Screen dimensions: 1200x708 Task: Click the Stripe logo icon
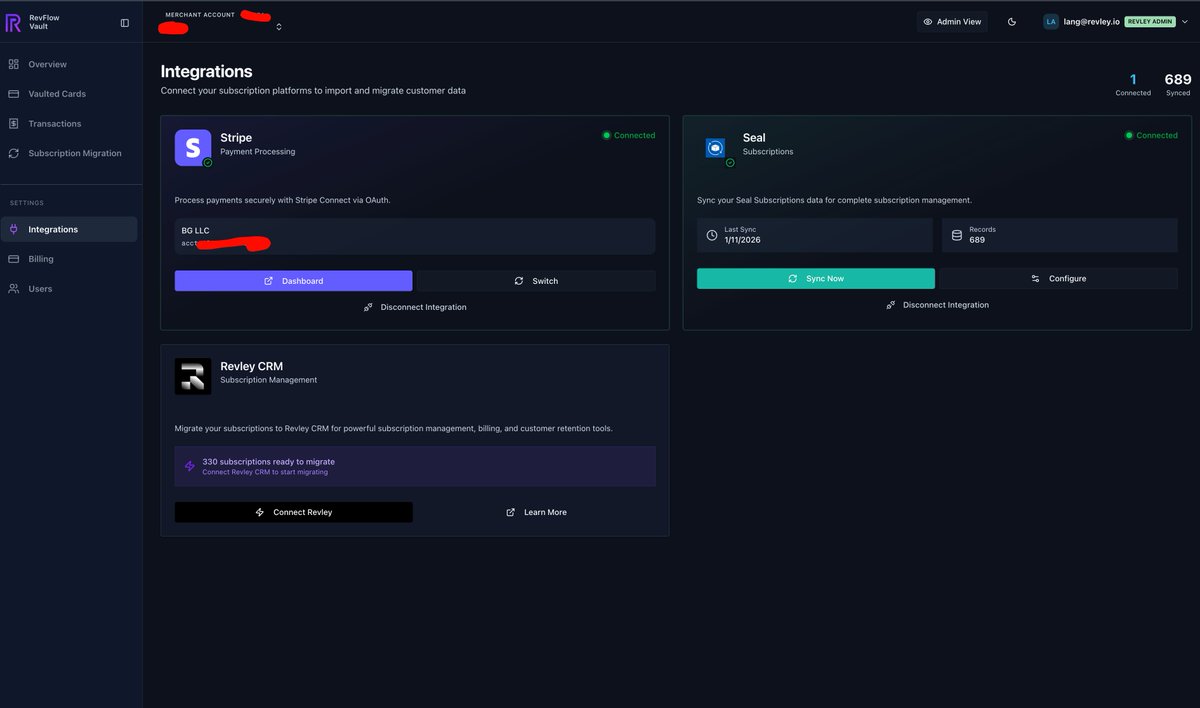coord(193,148)
